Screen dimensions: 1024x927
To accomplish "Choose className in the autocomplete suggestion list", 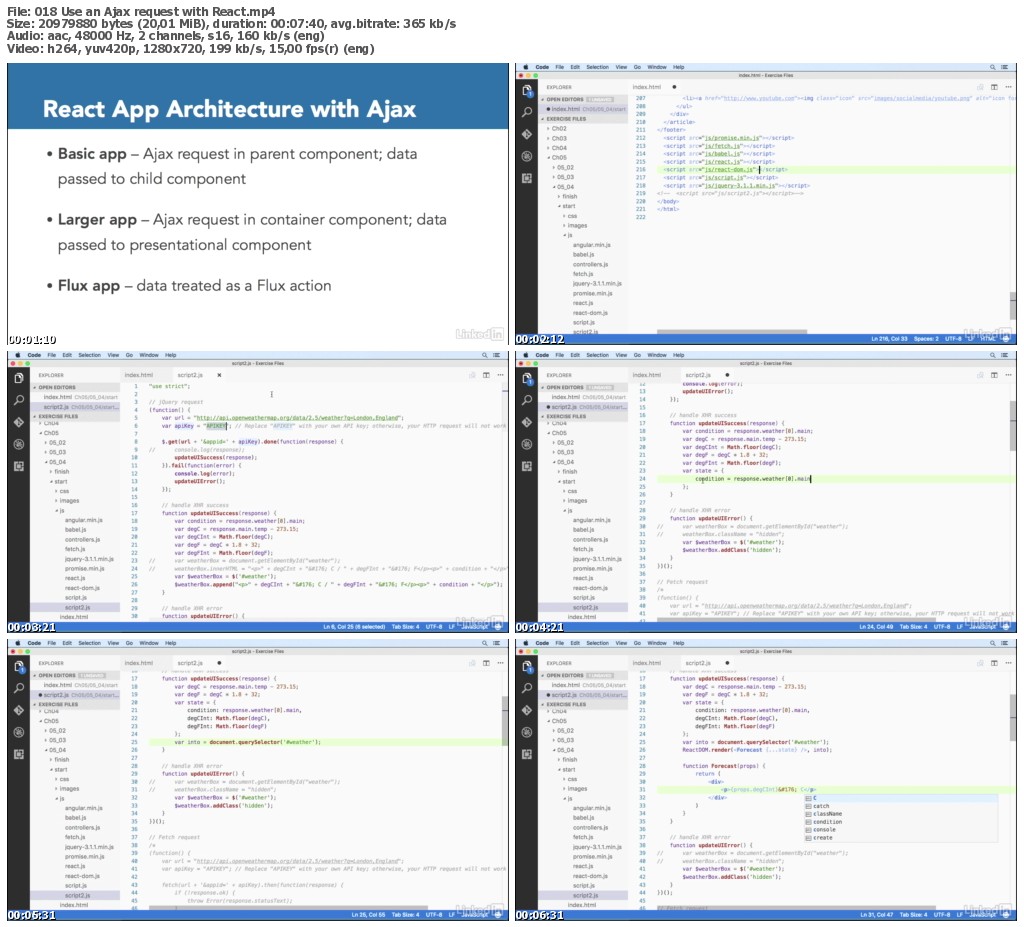I will click(827, 814).
